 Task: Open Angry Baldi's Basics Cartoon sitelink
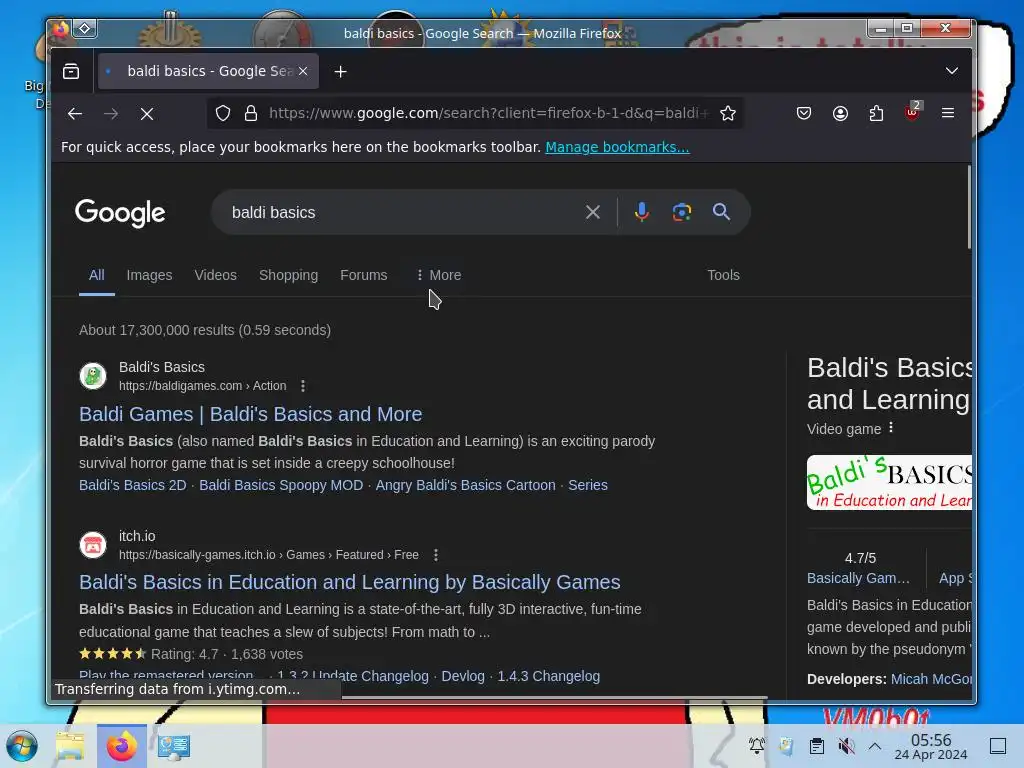click(x=466, y=485)
